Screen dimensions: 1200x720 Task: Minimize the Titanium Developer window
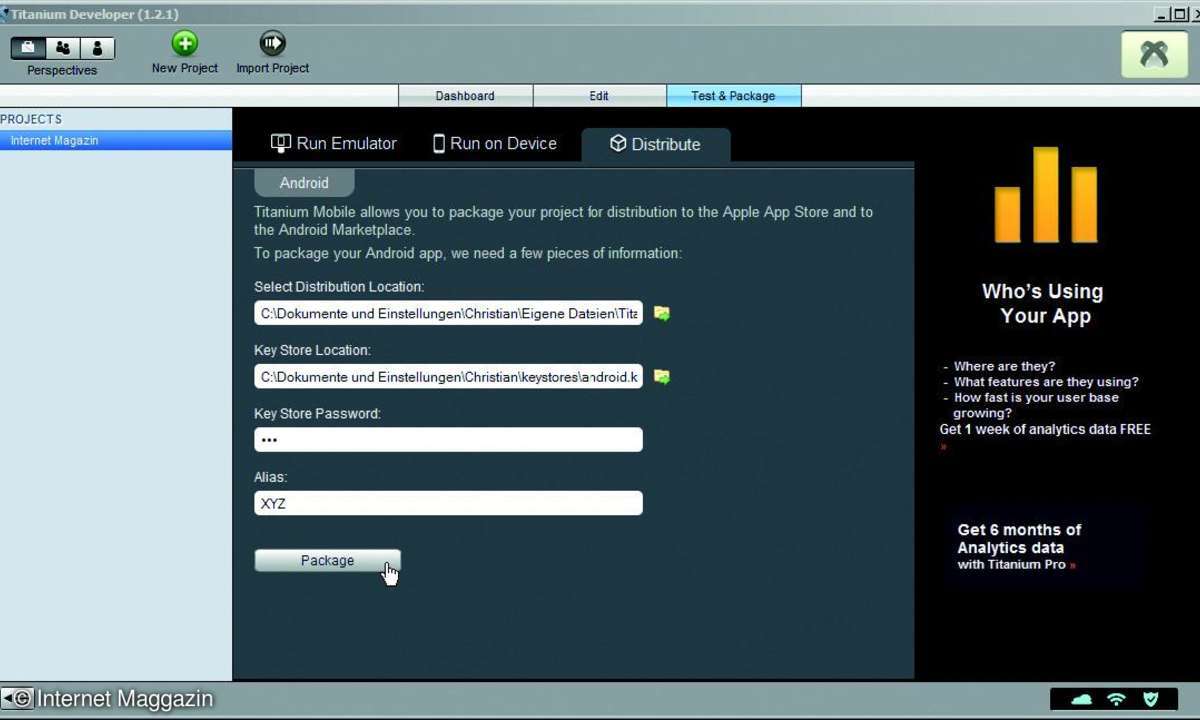(1161, 14)
